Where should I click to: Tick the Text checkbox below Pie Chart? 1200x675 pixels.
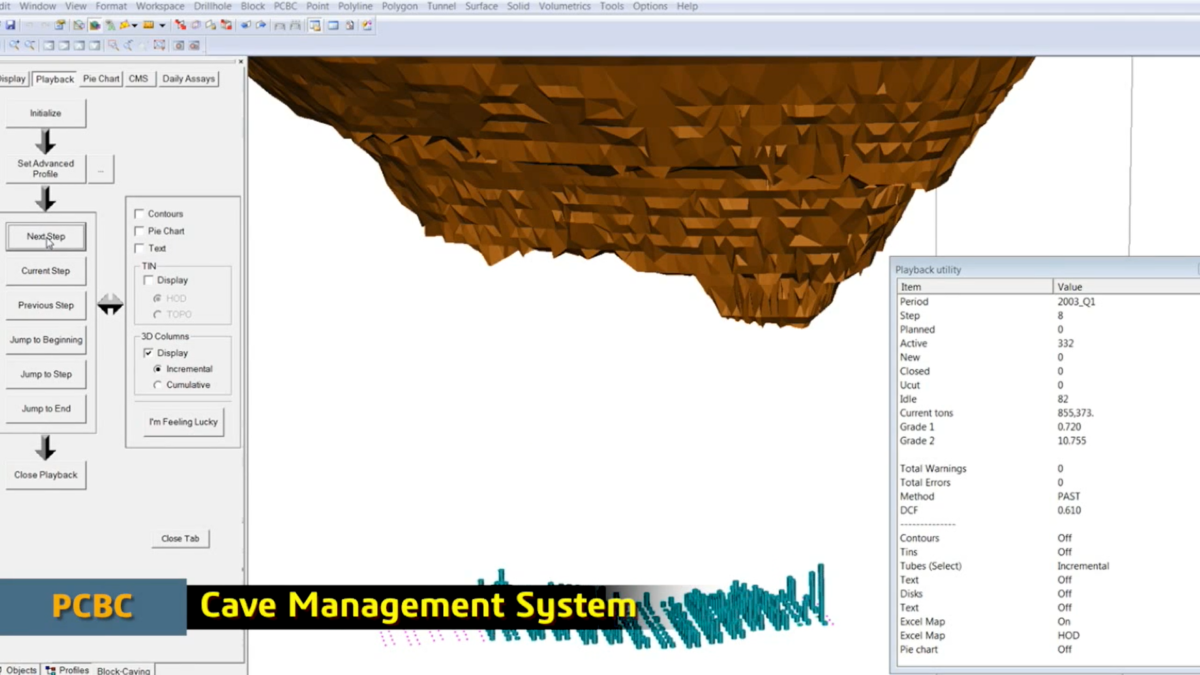(x=139, y=248)
